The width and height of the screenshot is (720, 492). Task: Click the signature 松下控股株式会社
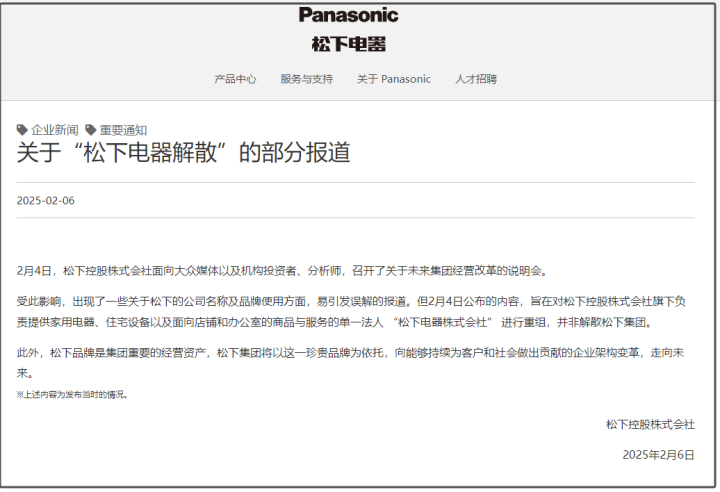point(650,424)
